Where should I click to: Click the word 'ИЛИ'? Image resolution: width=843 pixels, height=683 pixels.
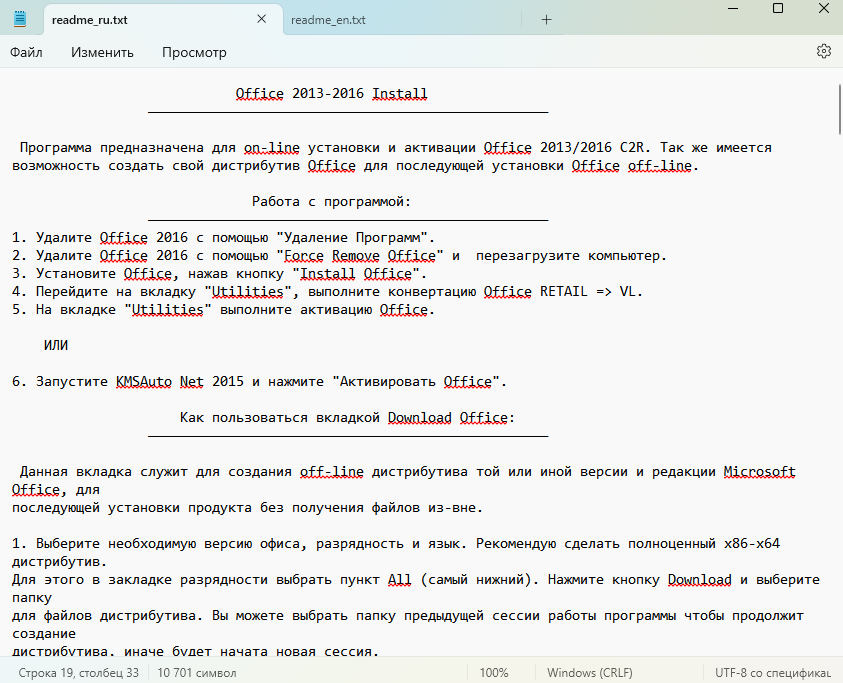[x=56, y=345]
